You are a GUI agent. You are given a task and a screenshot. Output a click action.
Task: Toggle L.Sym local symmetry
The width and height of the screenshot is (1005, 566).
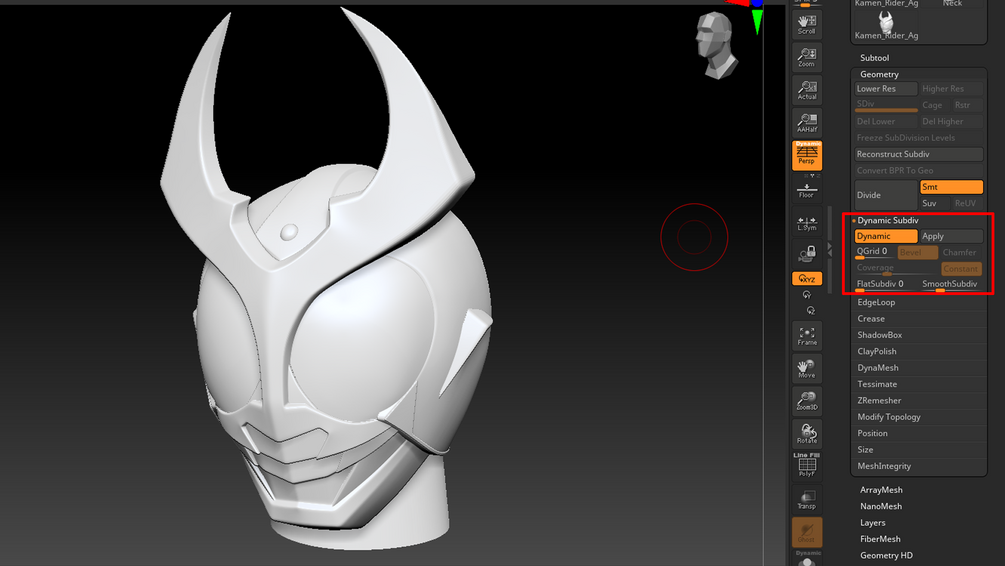pos(806,224)
